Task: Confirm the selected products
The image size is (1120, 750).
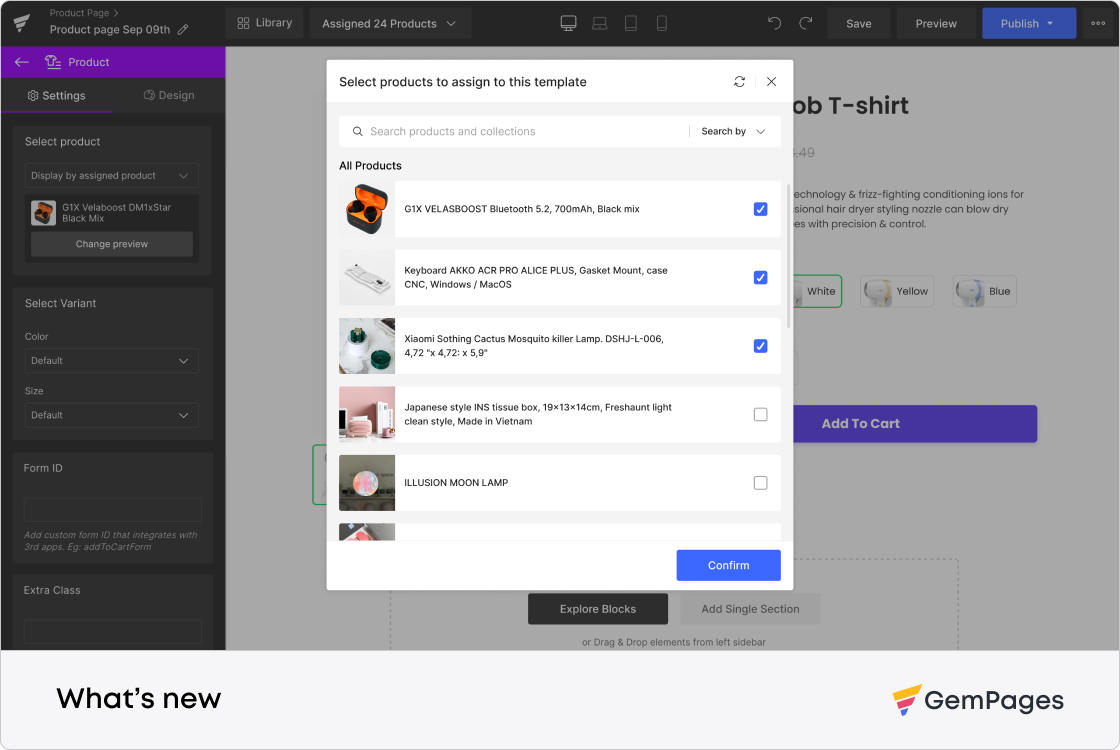Action: click(x=729, y=566)
